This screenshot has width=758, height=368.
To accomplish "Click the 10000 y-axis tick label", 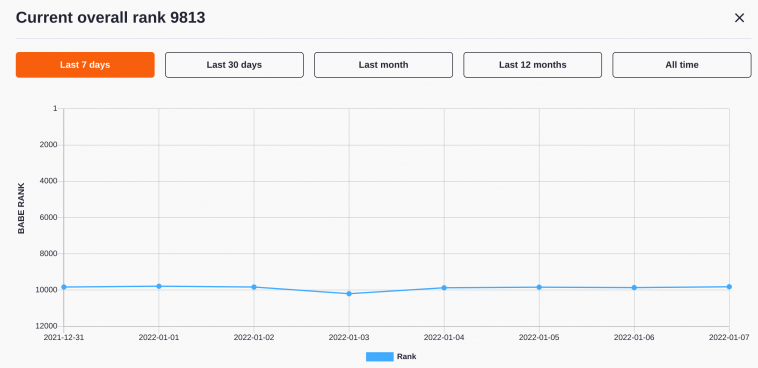I will [x=48, y=290].
